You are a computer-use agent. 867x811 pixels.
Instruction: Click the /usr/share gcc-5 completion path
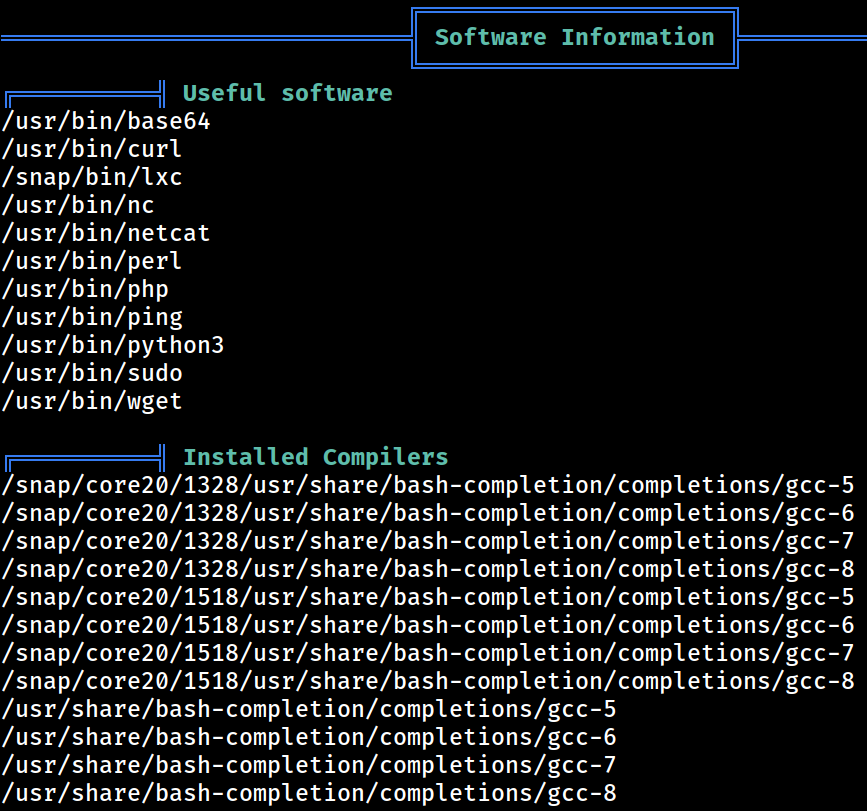click(309, 709)
